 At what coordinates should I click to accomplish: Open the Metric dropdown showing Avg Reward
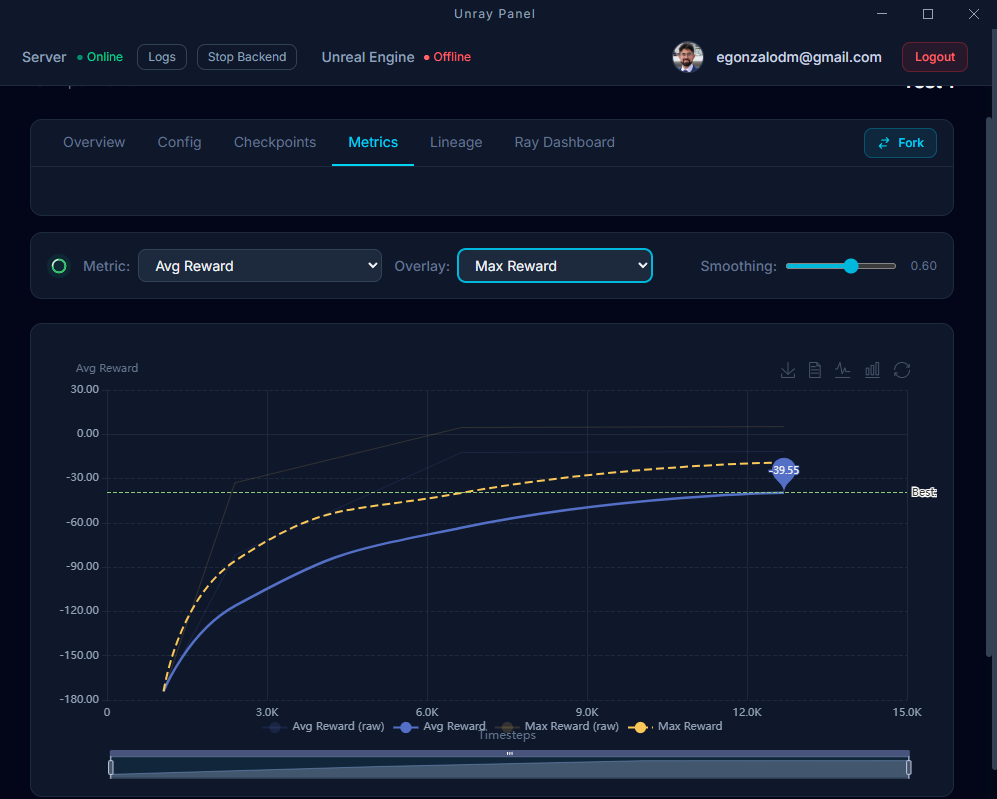point(260,266)
